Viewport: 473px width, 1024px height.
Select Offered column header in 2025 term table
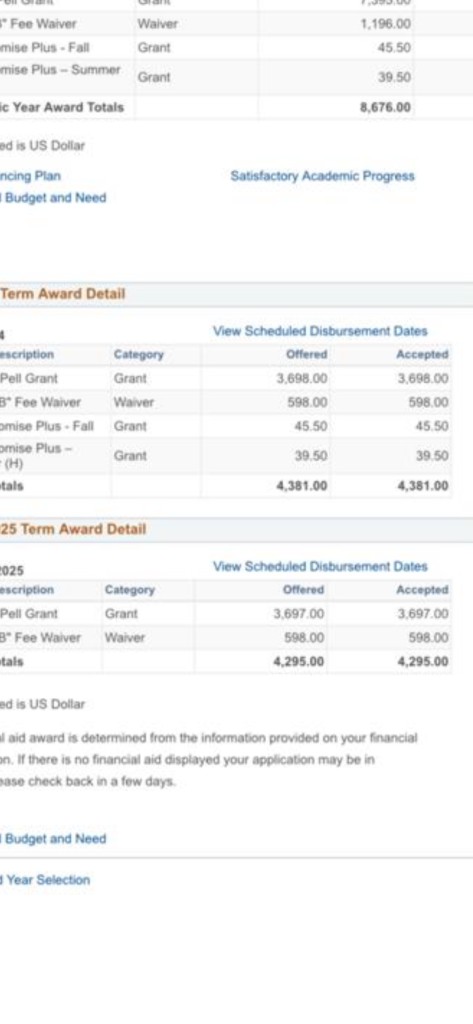(x=303, y=590)
